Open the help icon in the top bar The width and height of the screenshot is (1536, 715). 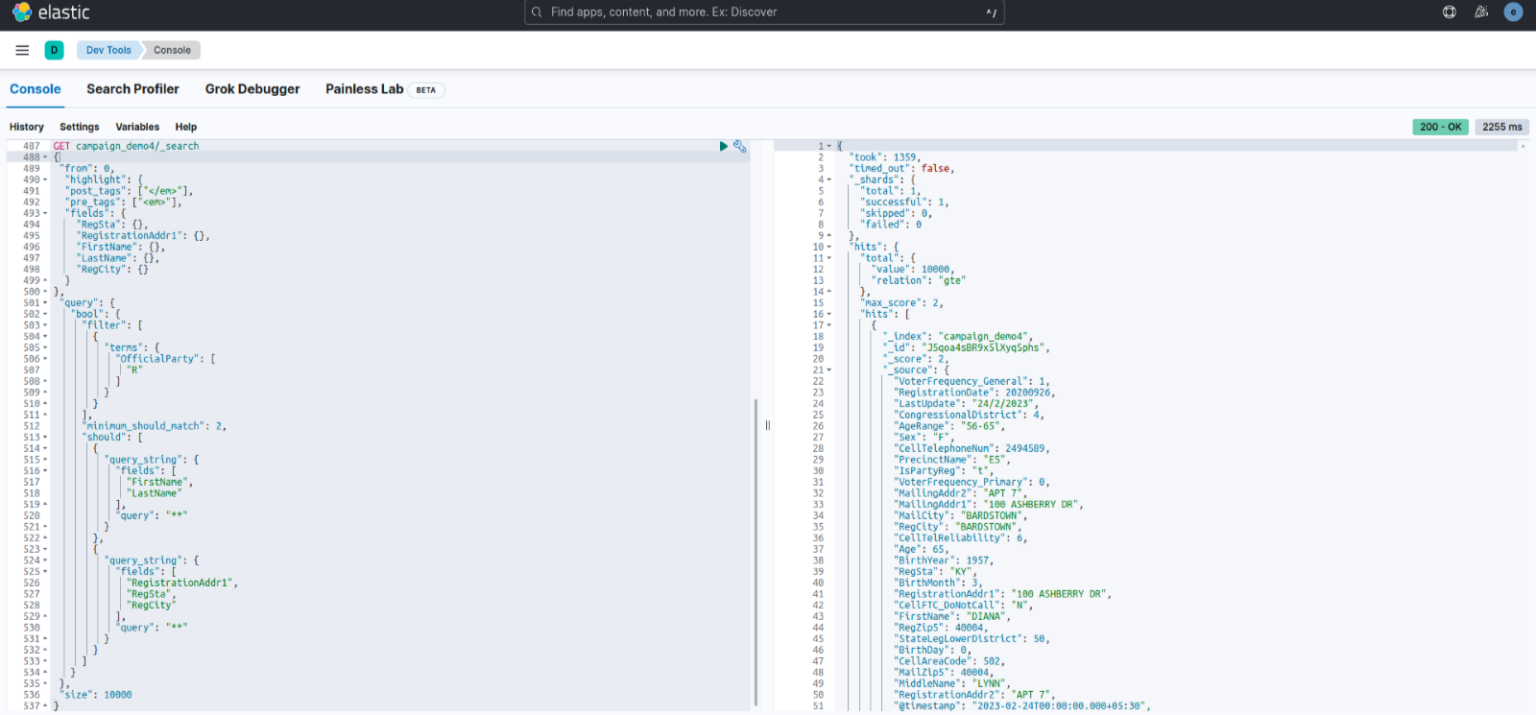1449,11
